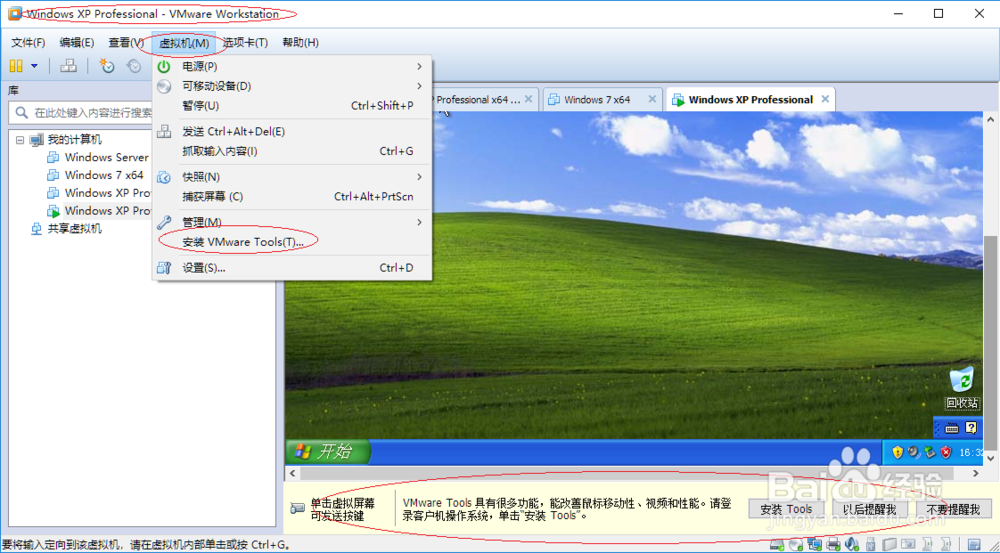Viewport: 1000px width, 553px height.
Task: Click the vertical scrollbar up arrow of the VM view
Action: [990, 119]
